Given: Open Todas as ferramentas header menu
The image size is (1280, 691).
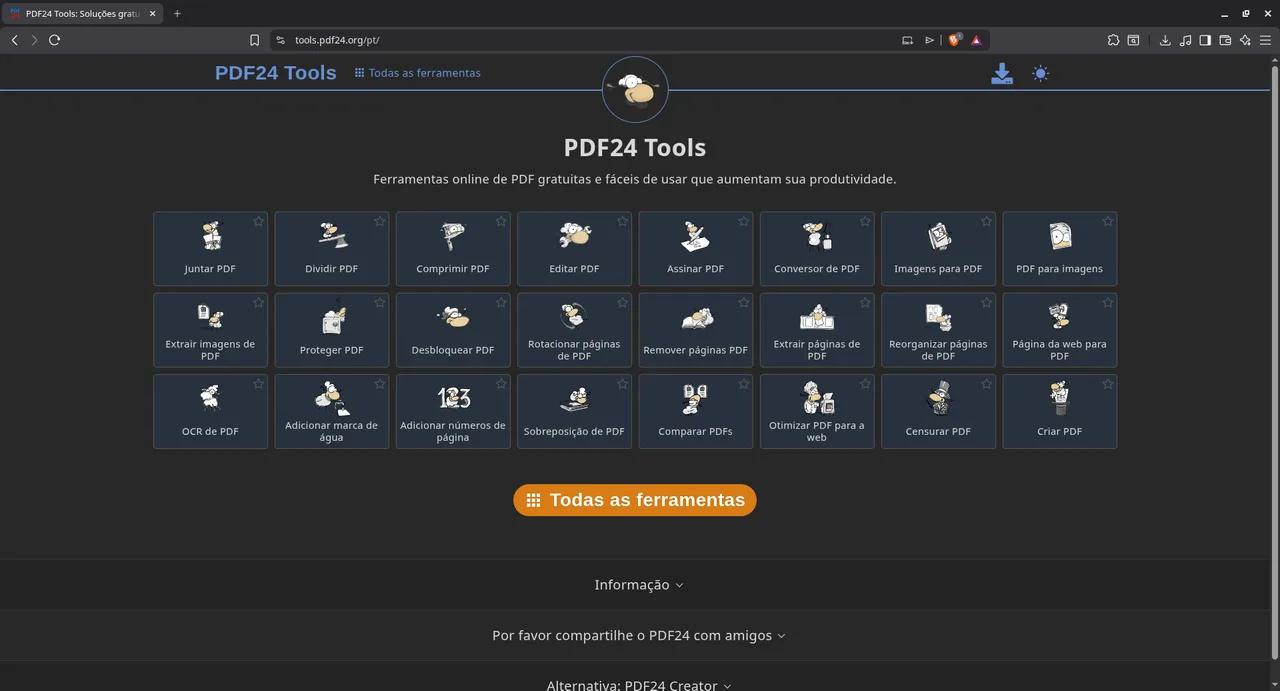Looking at the screenshot, I should point(418,73).
